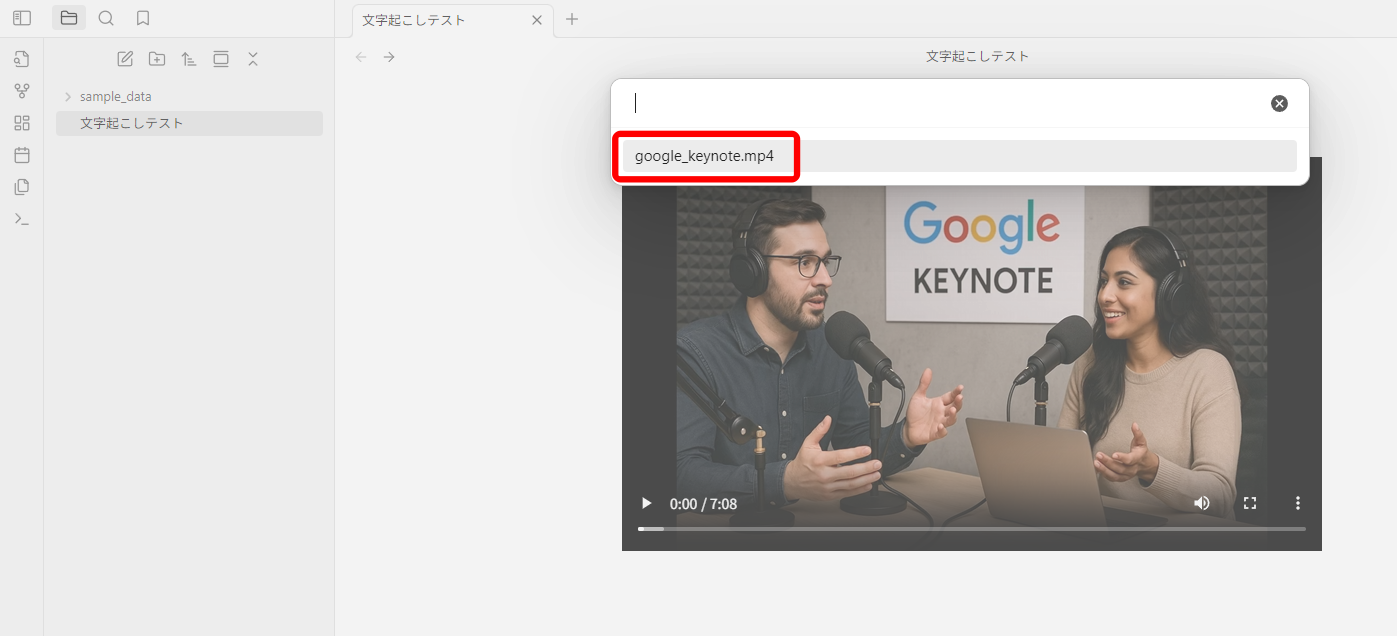Mute the video with speaker icon
The height and width of the screenshot is (636, 1397).
[x=1202, y=503]
